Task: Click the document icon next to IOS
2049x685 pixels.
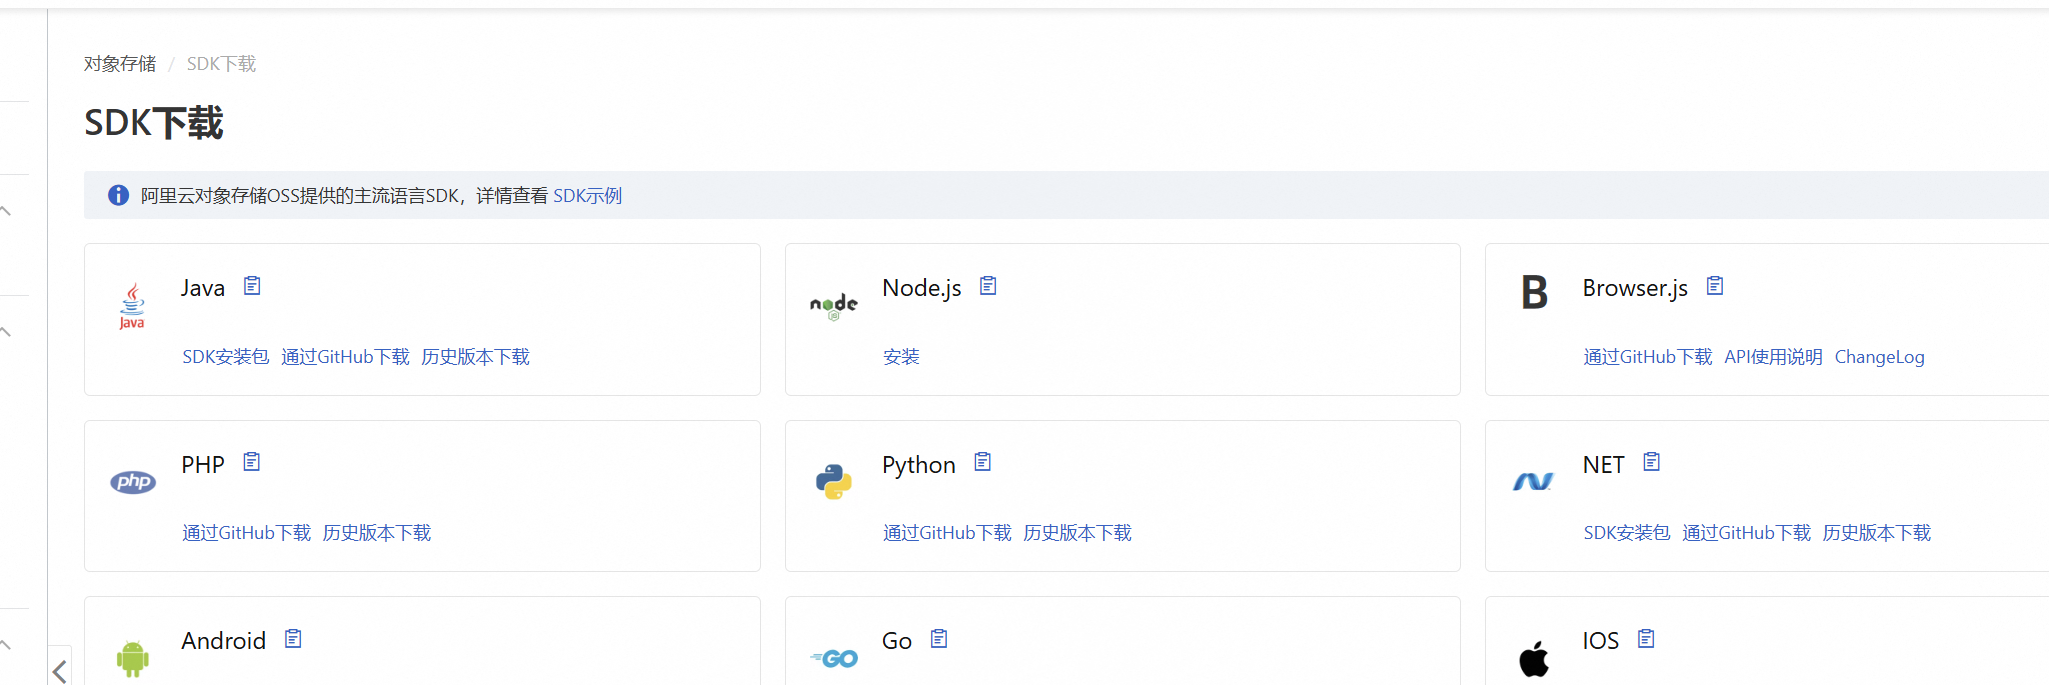Action: coord(1646,639)
